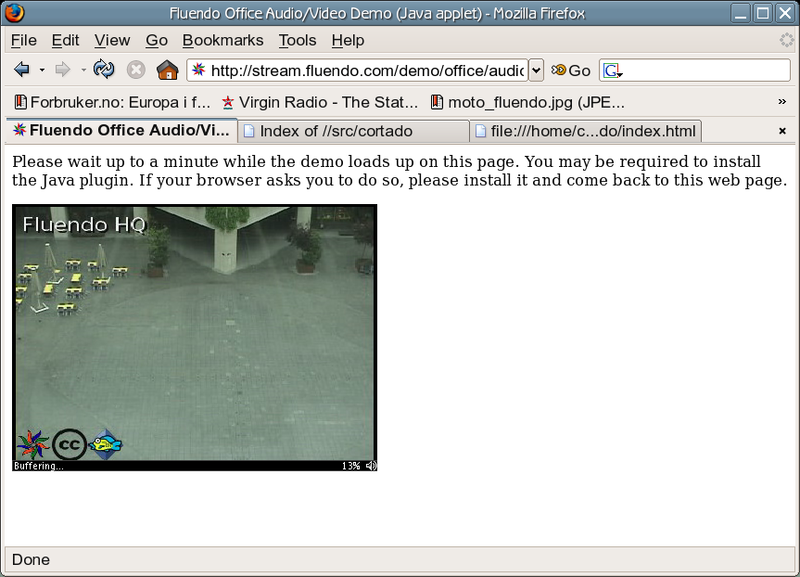Screen dimensions: 800x577
Task: Open the Tools menu
Action: 297,40
